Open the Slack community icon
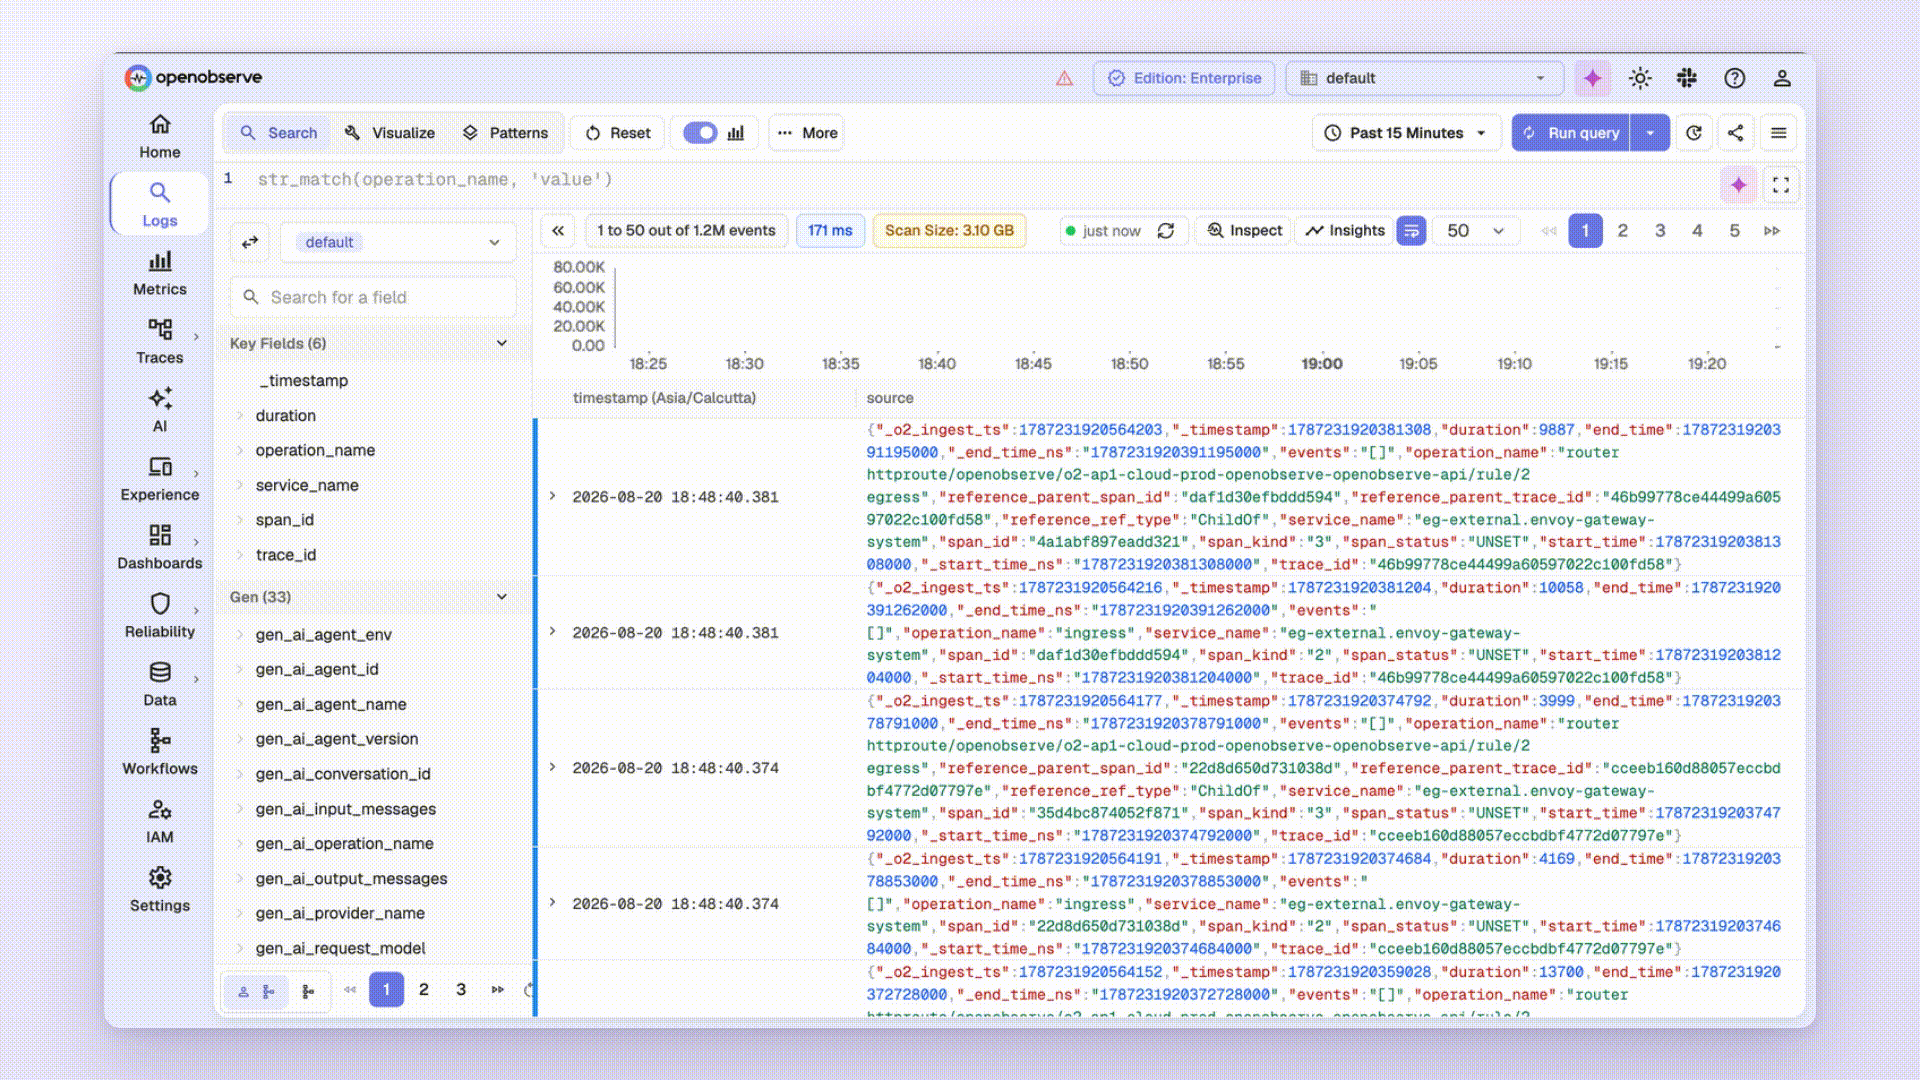Image resolution: width=1920 pixels, height=1080 pixels. [1687, 78]
